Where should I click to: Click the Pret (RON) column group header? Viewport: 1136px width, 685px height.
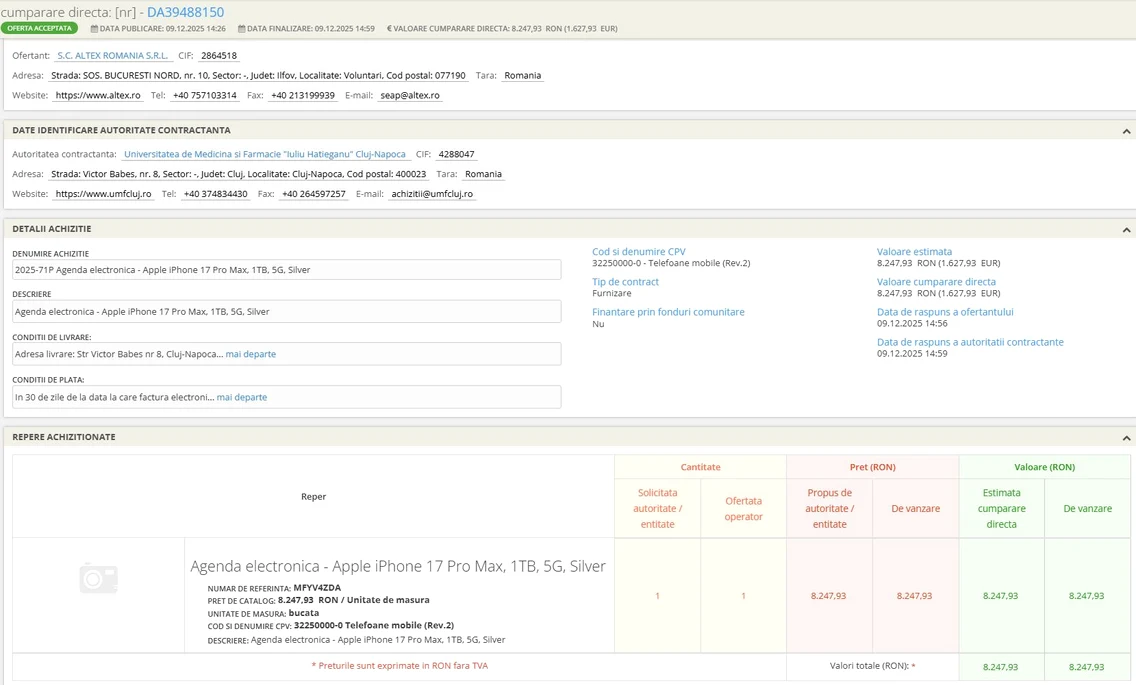point(872,467)
